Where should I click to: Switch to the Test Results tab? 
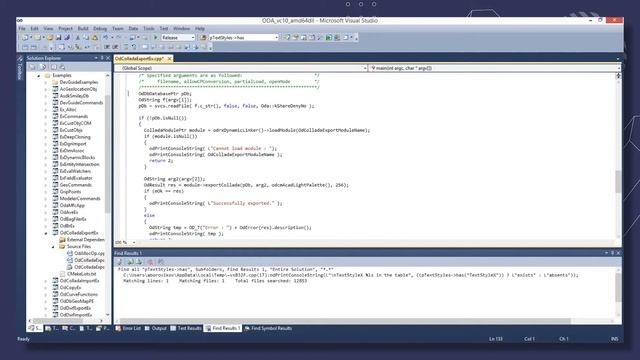click(x=186, y=328)
